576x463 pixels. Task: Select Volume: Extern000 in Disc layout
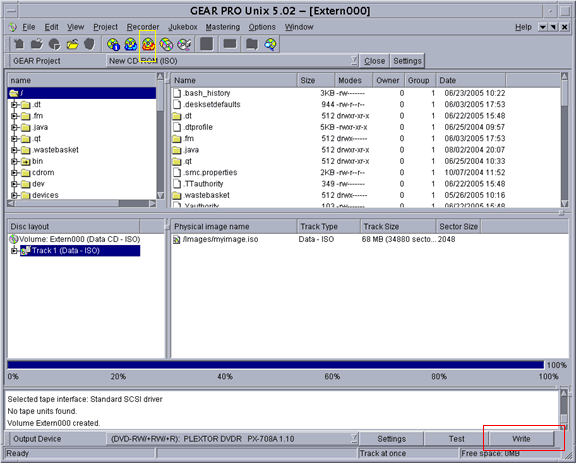(x=79, y=239)
